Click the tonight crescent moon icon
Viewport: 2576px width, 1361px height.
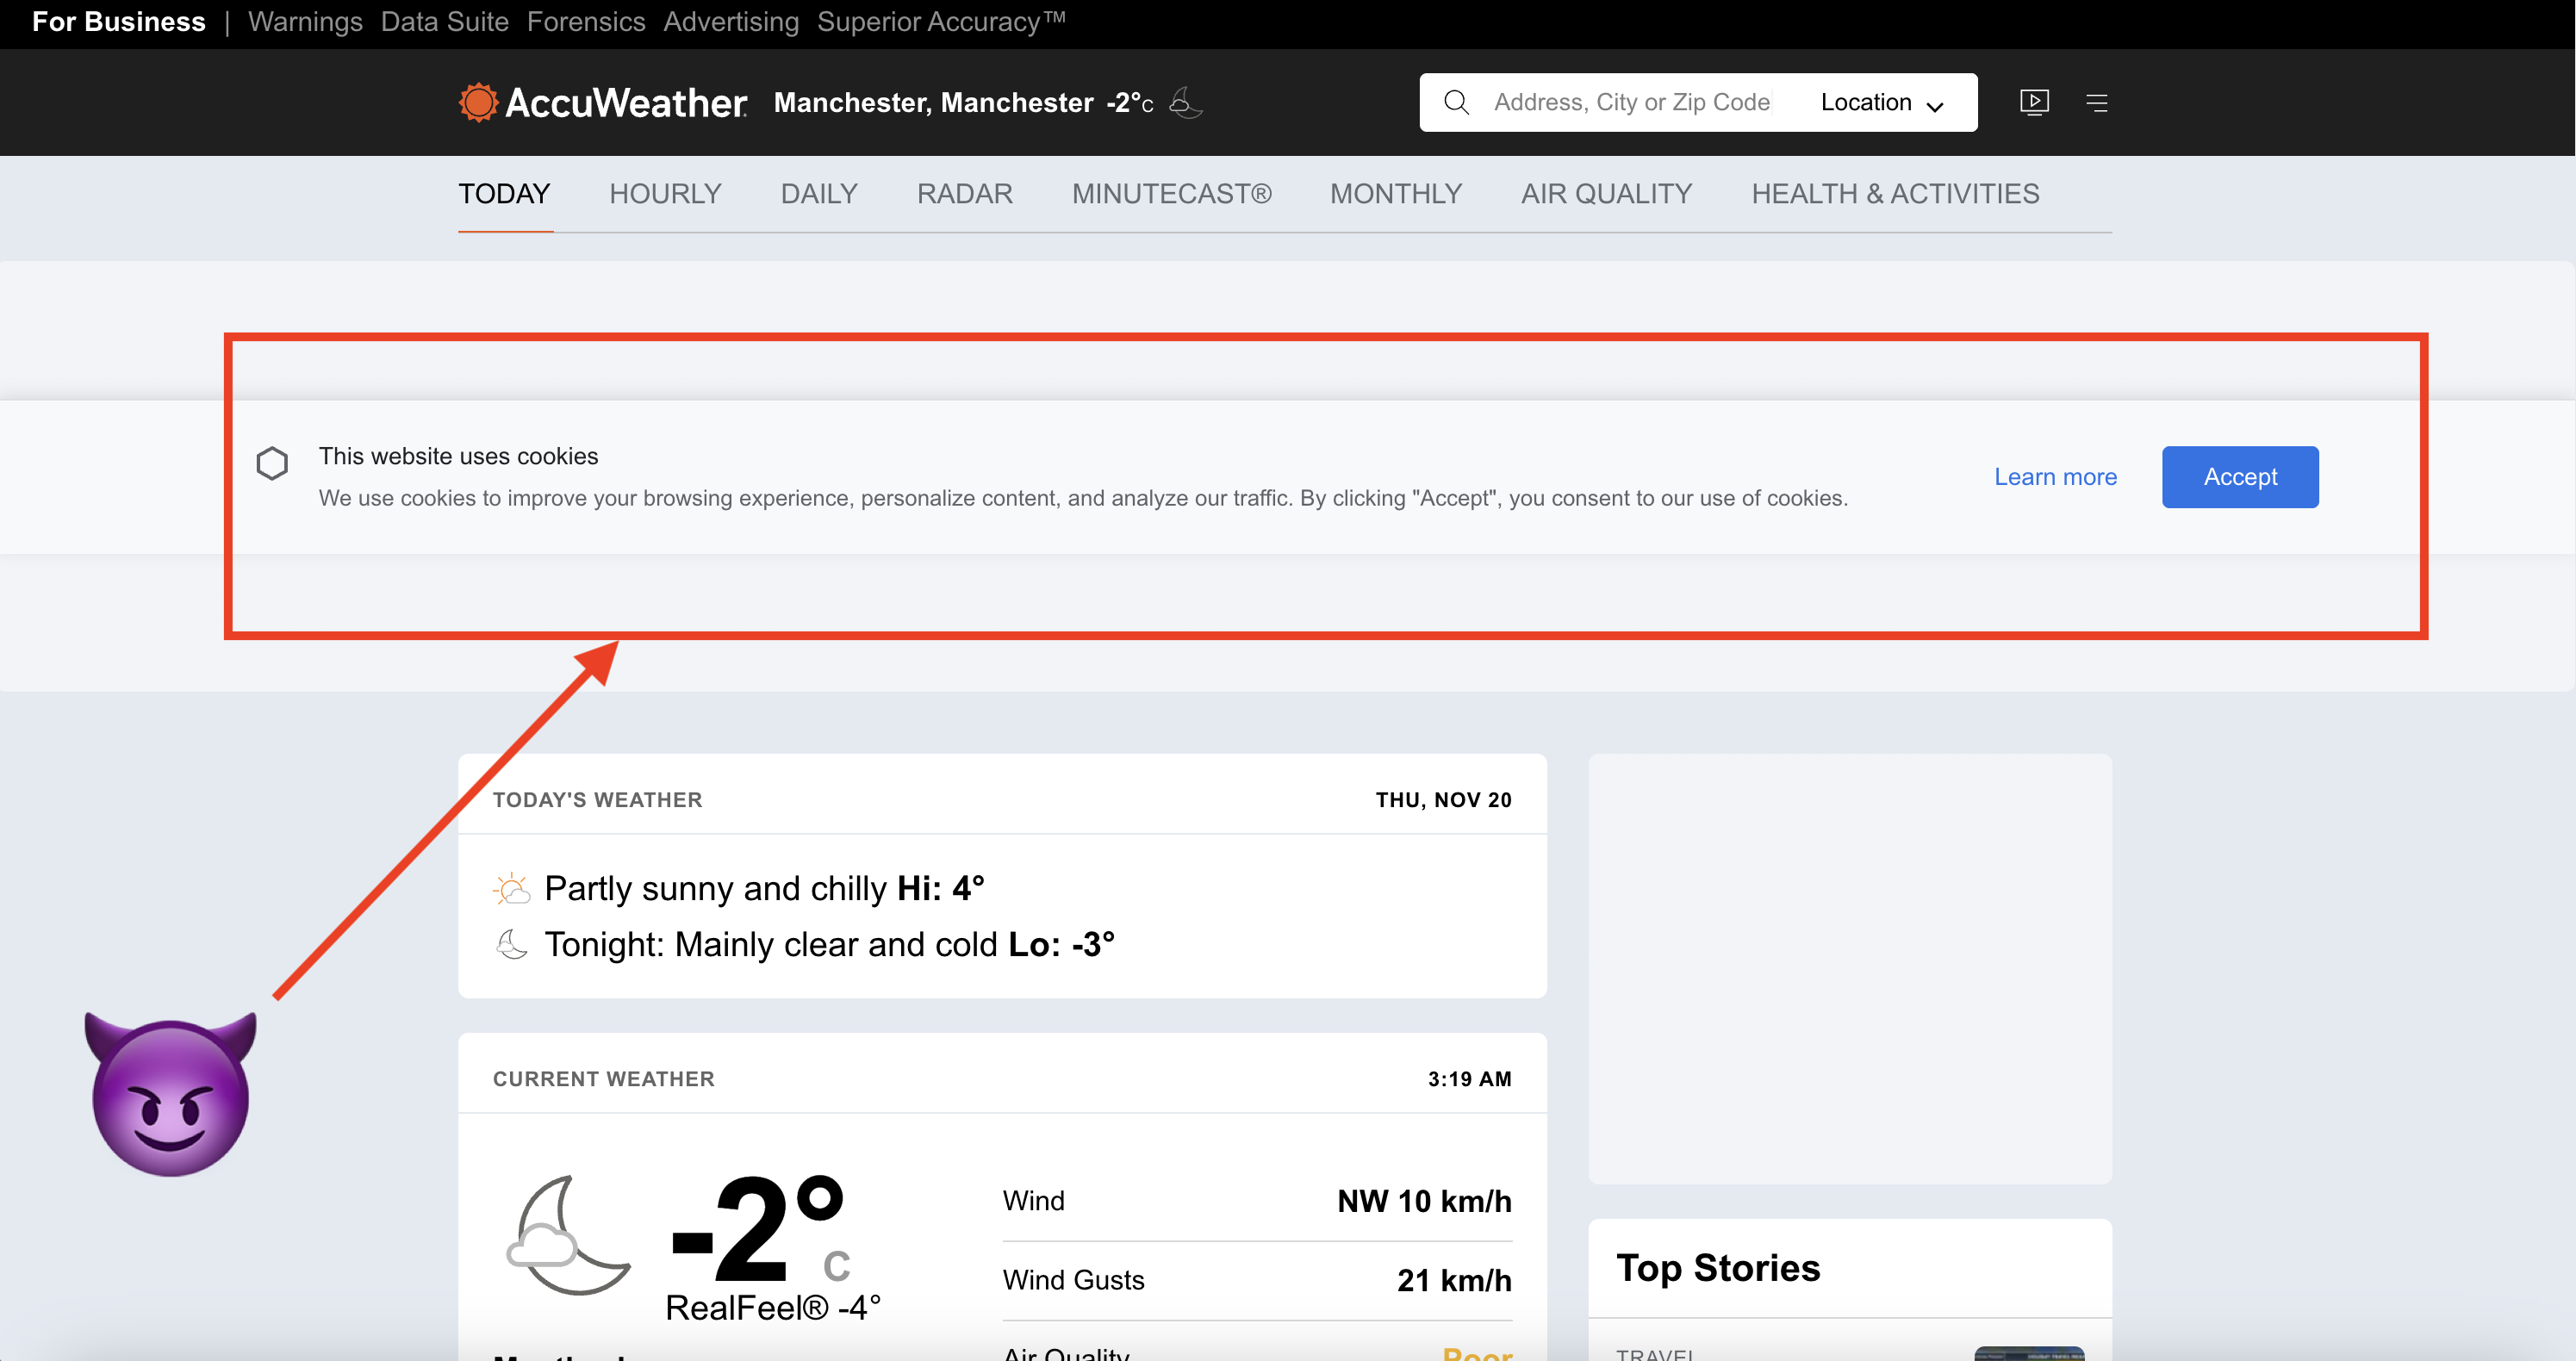point(512,944)
